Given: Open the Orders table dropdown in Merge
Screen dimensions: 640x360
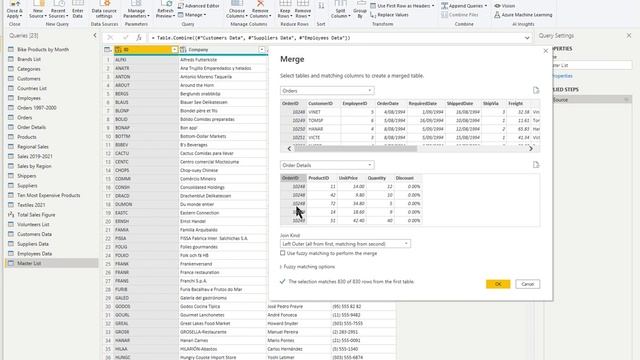Looking at the screenshot, I should click(x=327, y=91).
